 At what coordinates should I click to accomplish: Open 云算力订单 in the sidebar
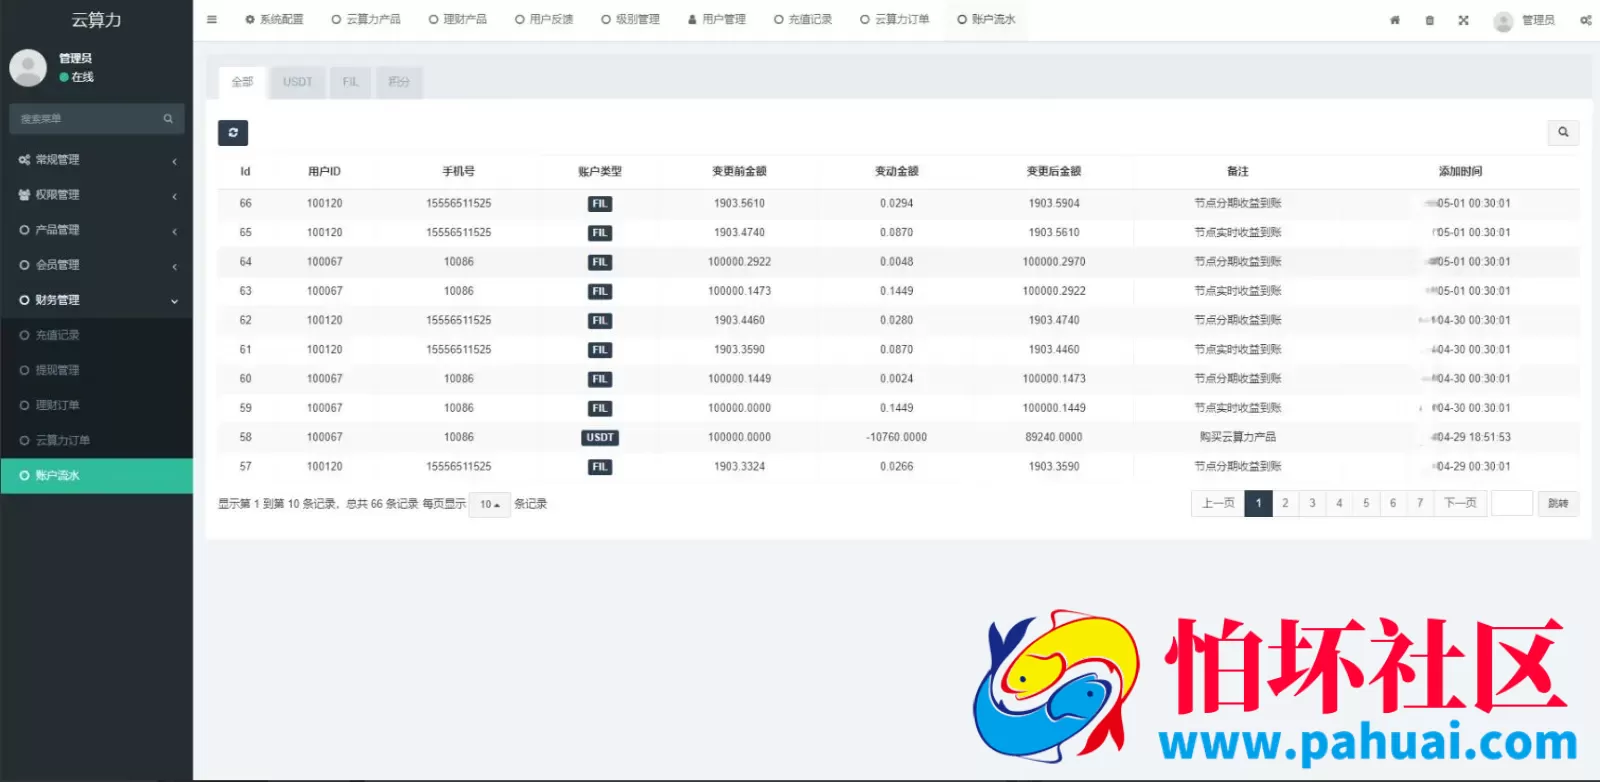click(96, 440)
